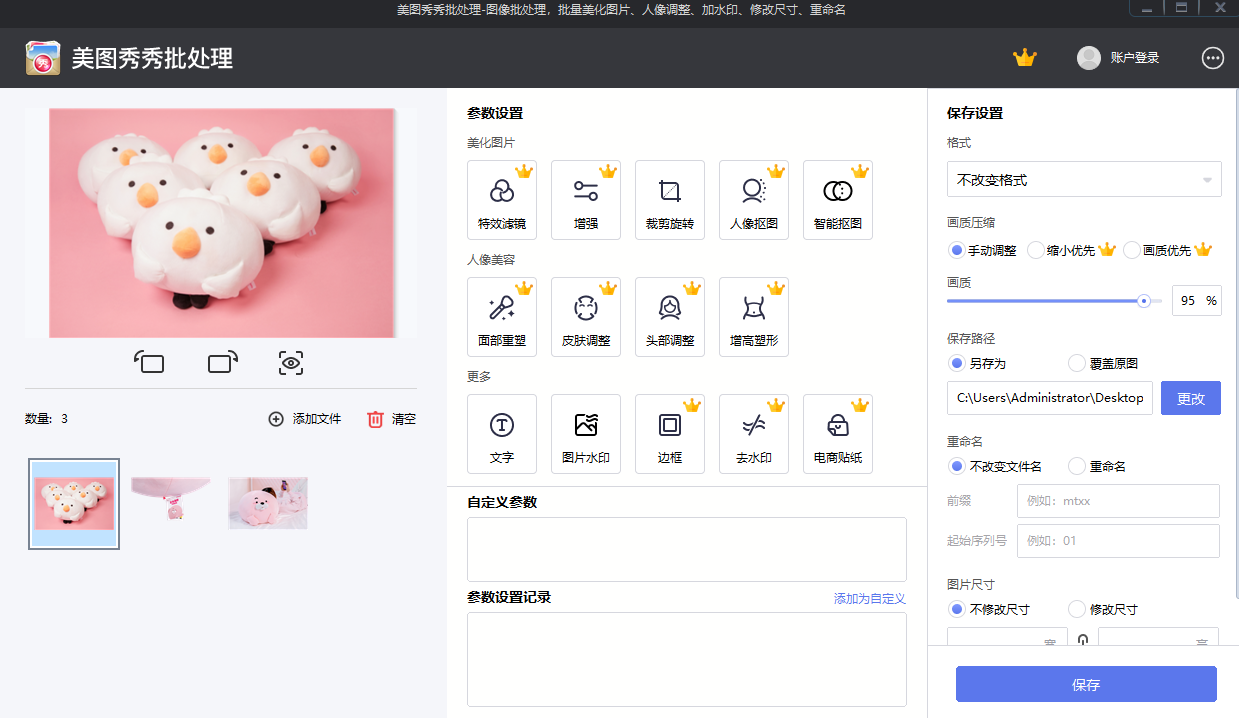Click the 保存 save button
Image resolution: width=1239 pixels, height=718 pixels.
(x=1086, y=685)
